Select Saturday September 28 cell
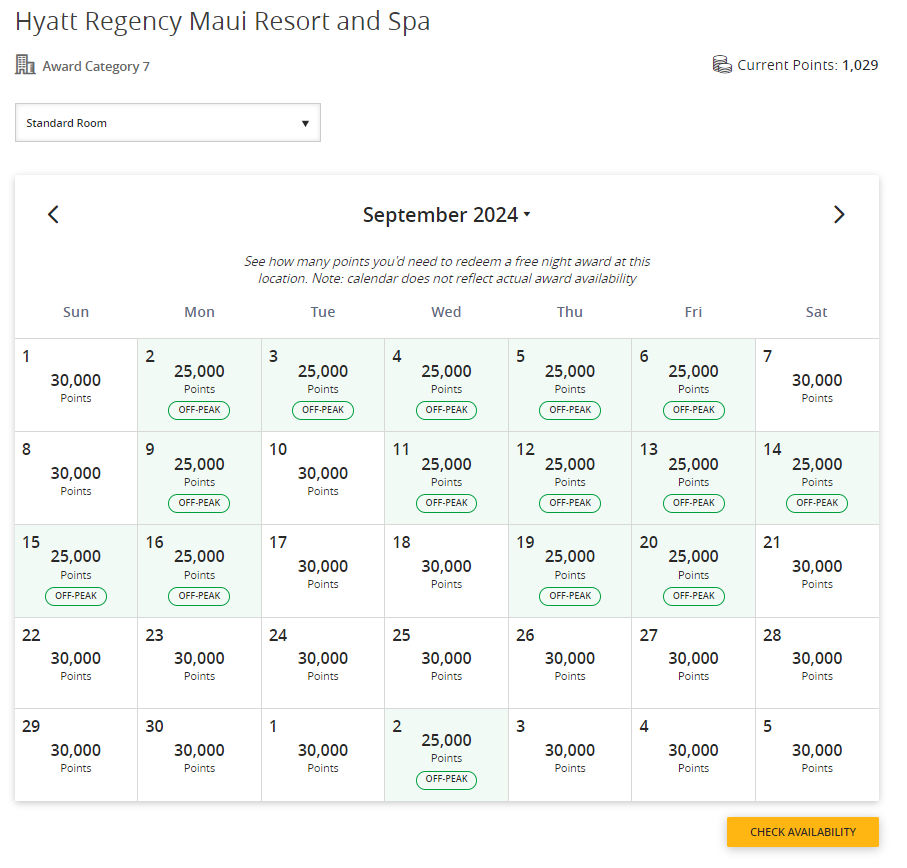 [817, 663]
